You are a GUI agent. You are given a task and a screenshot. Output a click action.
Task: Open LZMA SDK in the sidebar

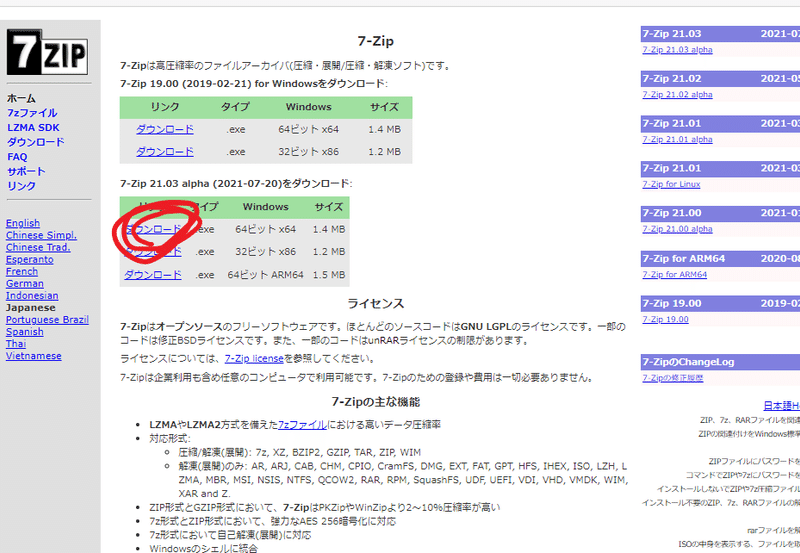pos(33,128)
